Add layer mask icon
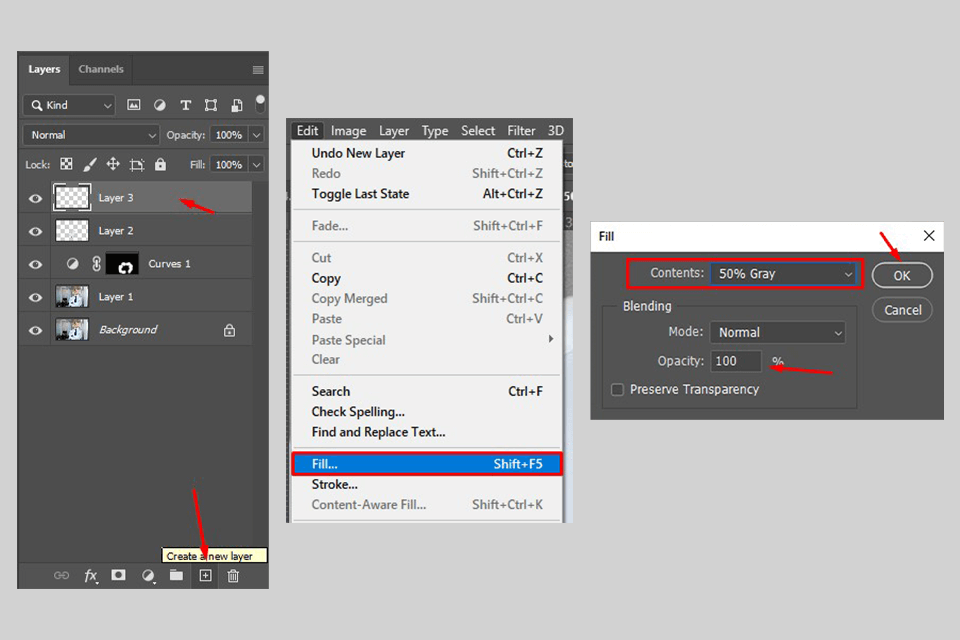The image size is (960, 640). (118, 574)
